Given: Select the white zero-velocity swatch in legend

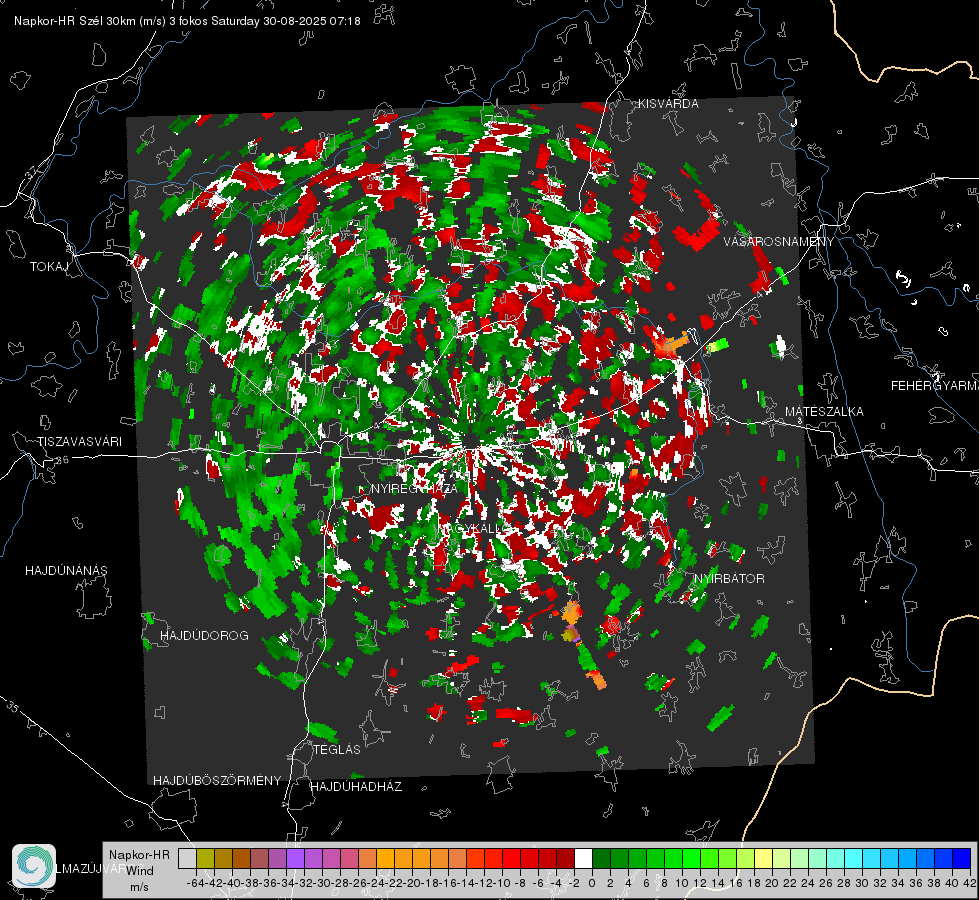Looking at the screenshot, I should (x=583, y=859).
